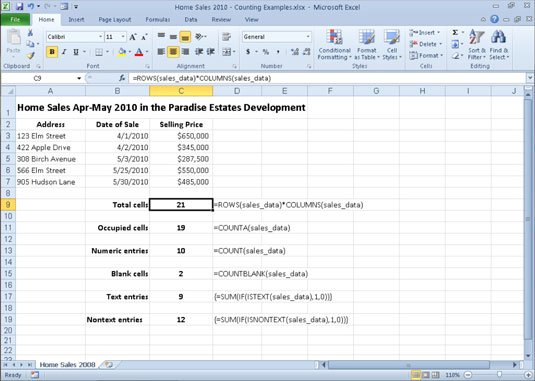Click the AutoSum sigma icon
This screenshot has height=381, width=535.
click(455, 32)
